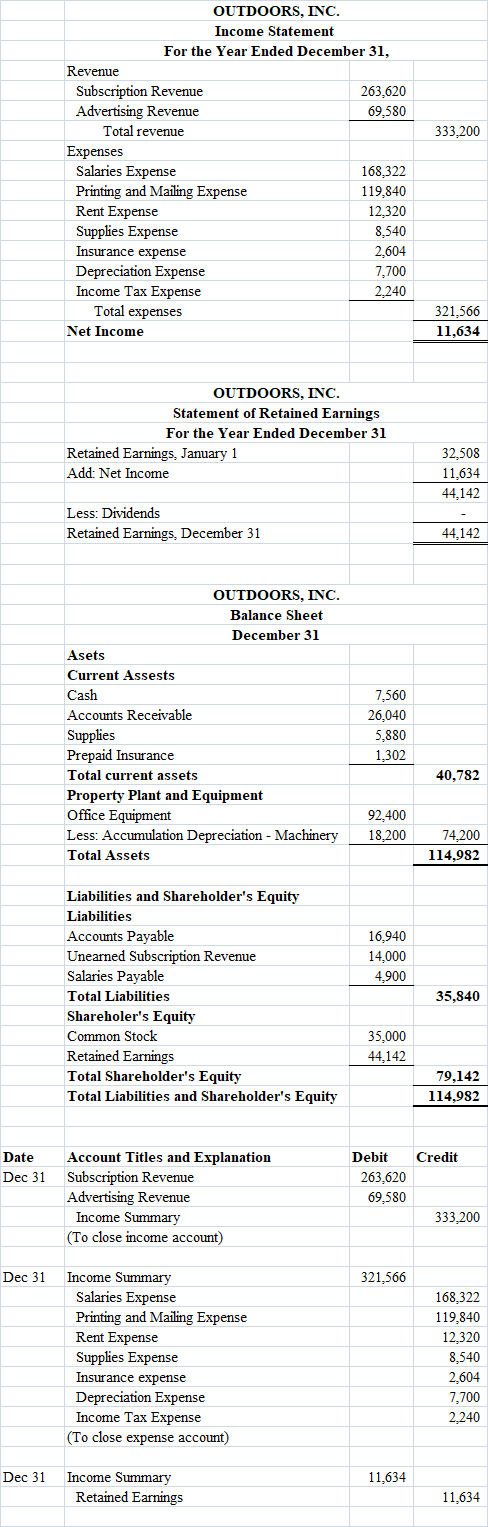Select "(To close income account)" explanation

pos(145,1237)
